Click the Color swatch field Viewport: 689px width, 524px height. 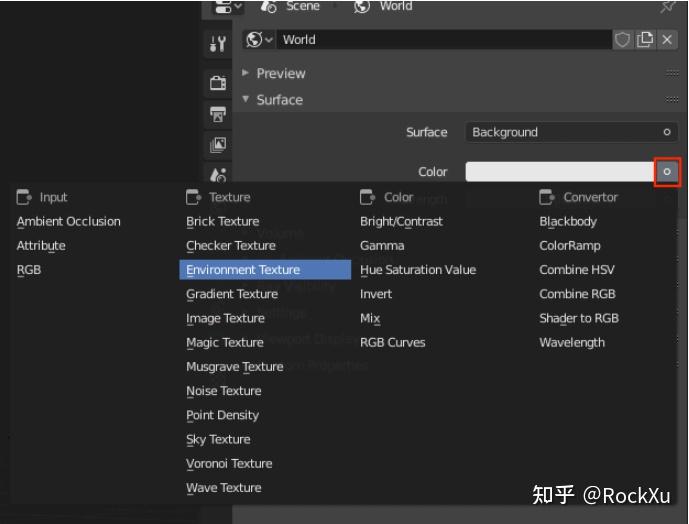pos(559,172)
